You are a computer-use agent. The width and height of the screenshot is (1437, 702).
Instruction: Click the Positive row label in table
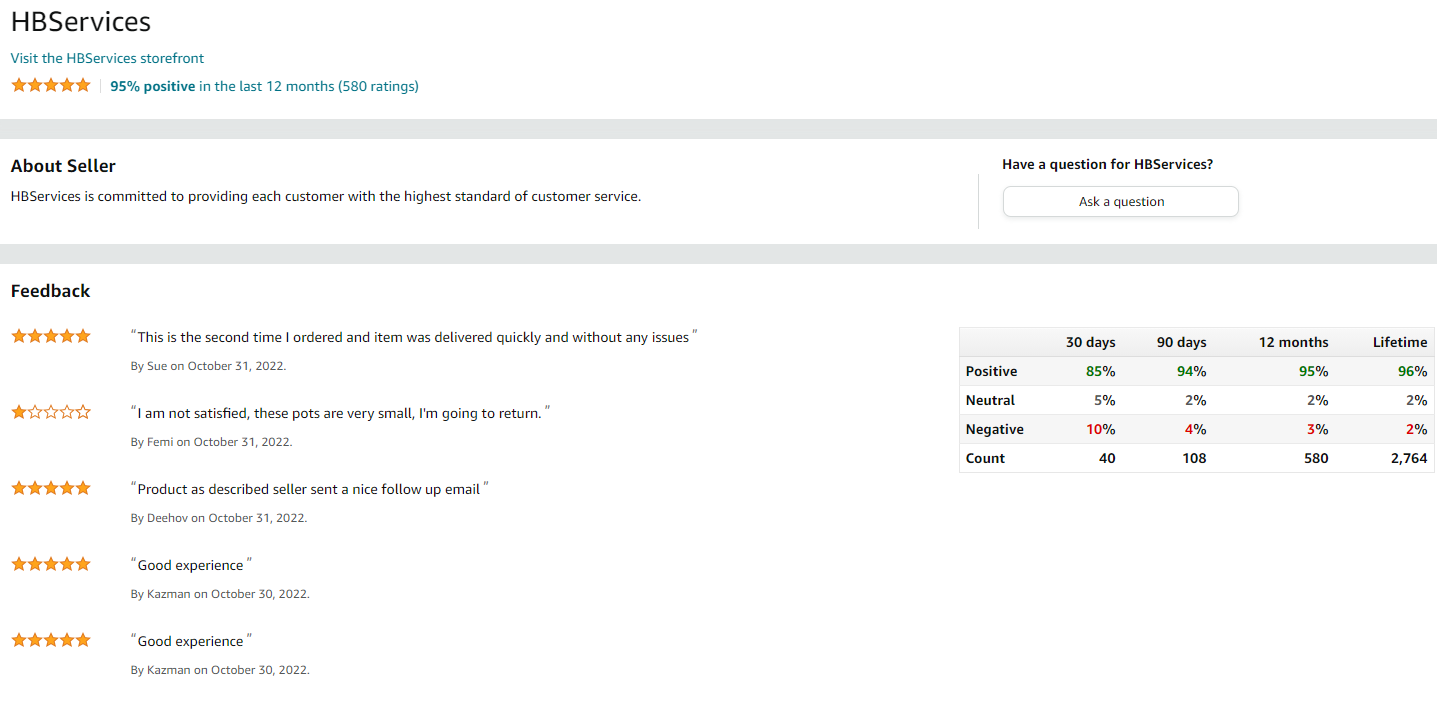tap(991, 371)
